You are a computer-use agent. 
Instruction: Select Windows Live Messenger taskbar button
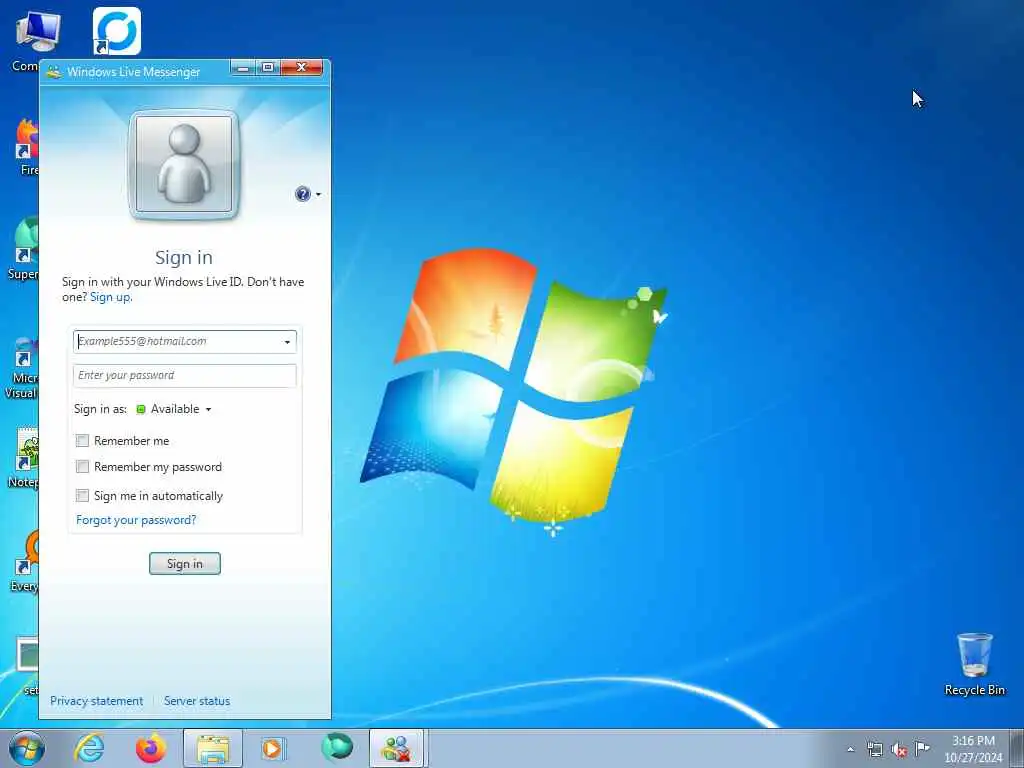coord(398,748)
